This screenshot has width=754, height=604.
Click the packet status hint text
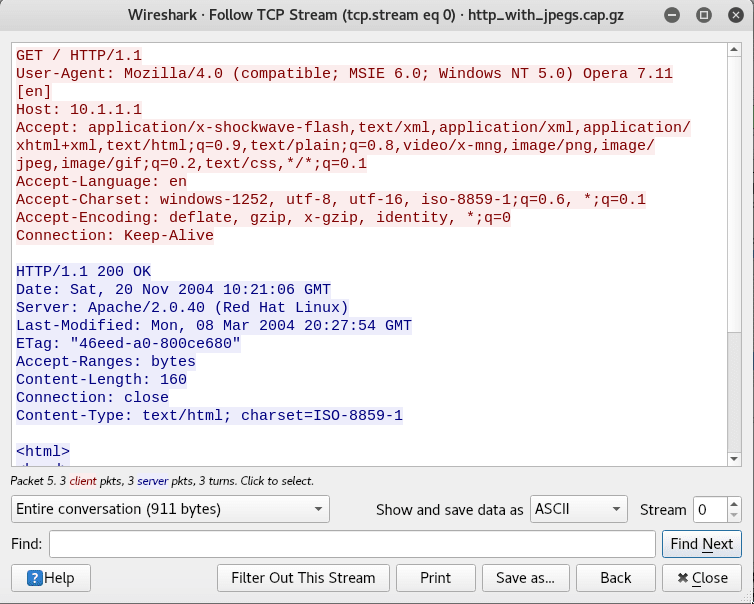(162, 481)
